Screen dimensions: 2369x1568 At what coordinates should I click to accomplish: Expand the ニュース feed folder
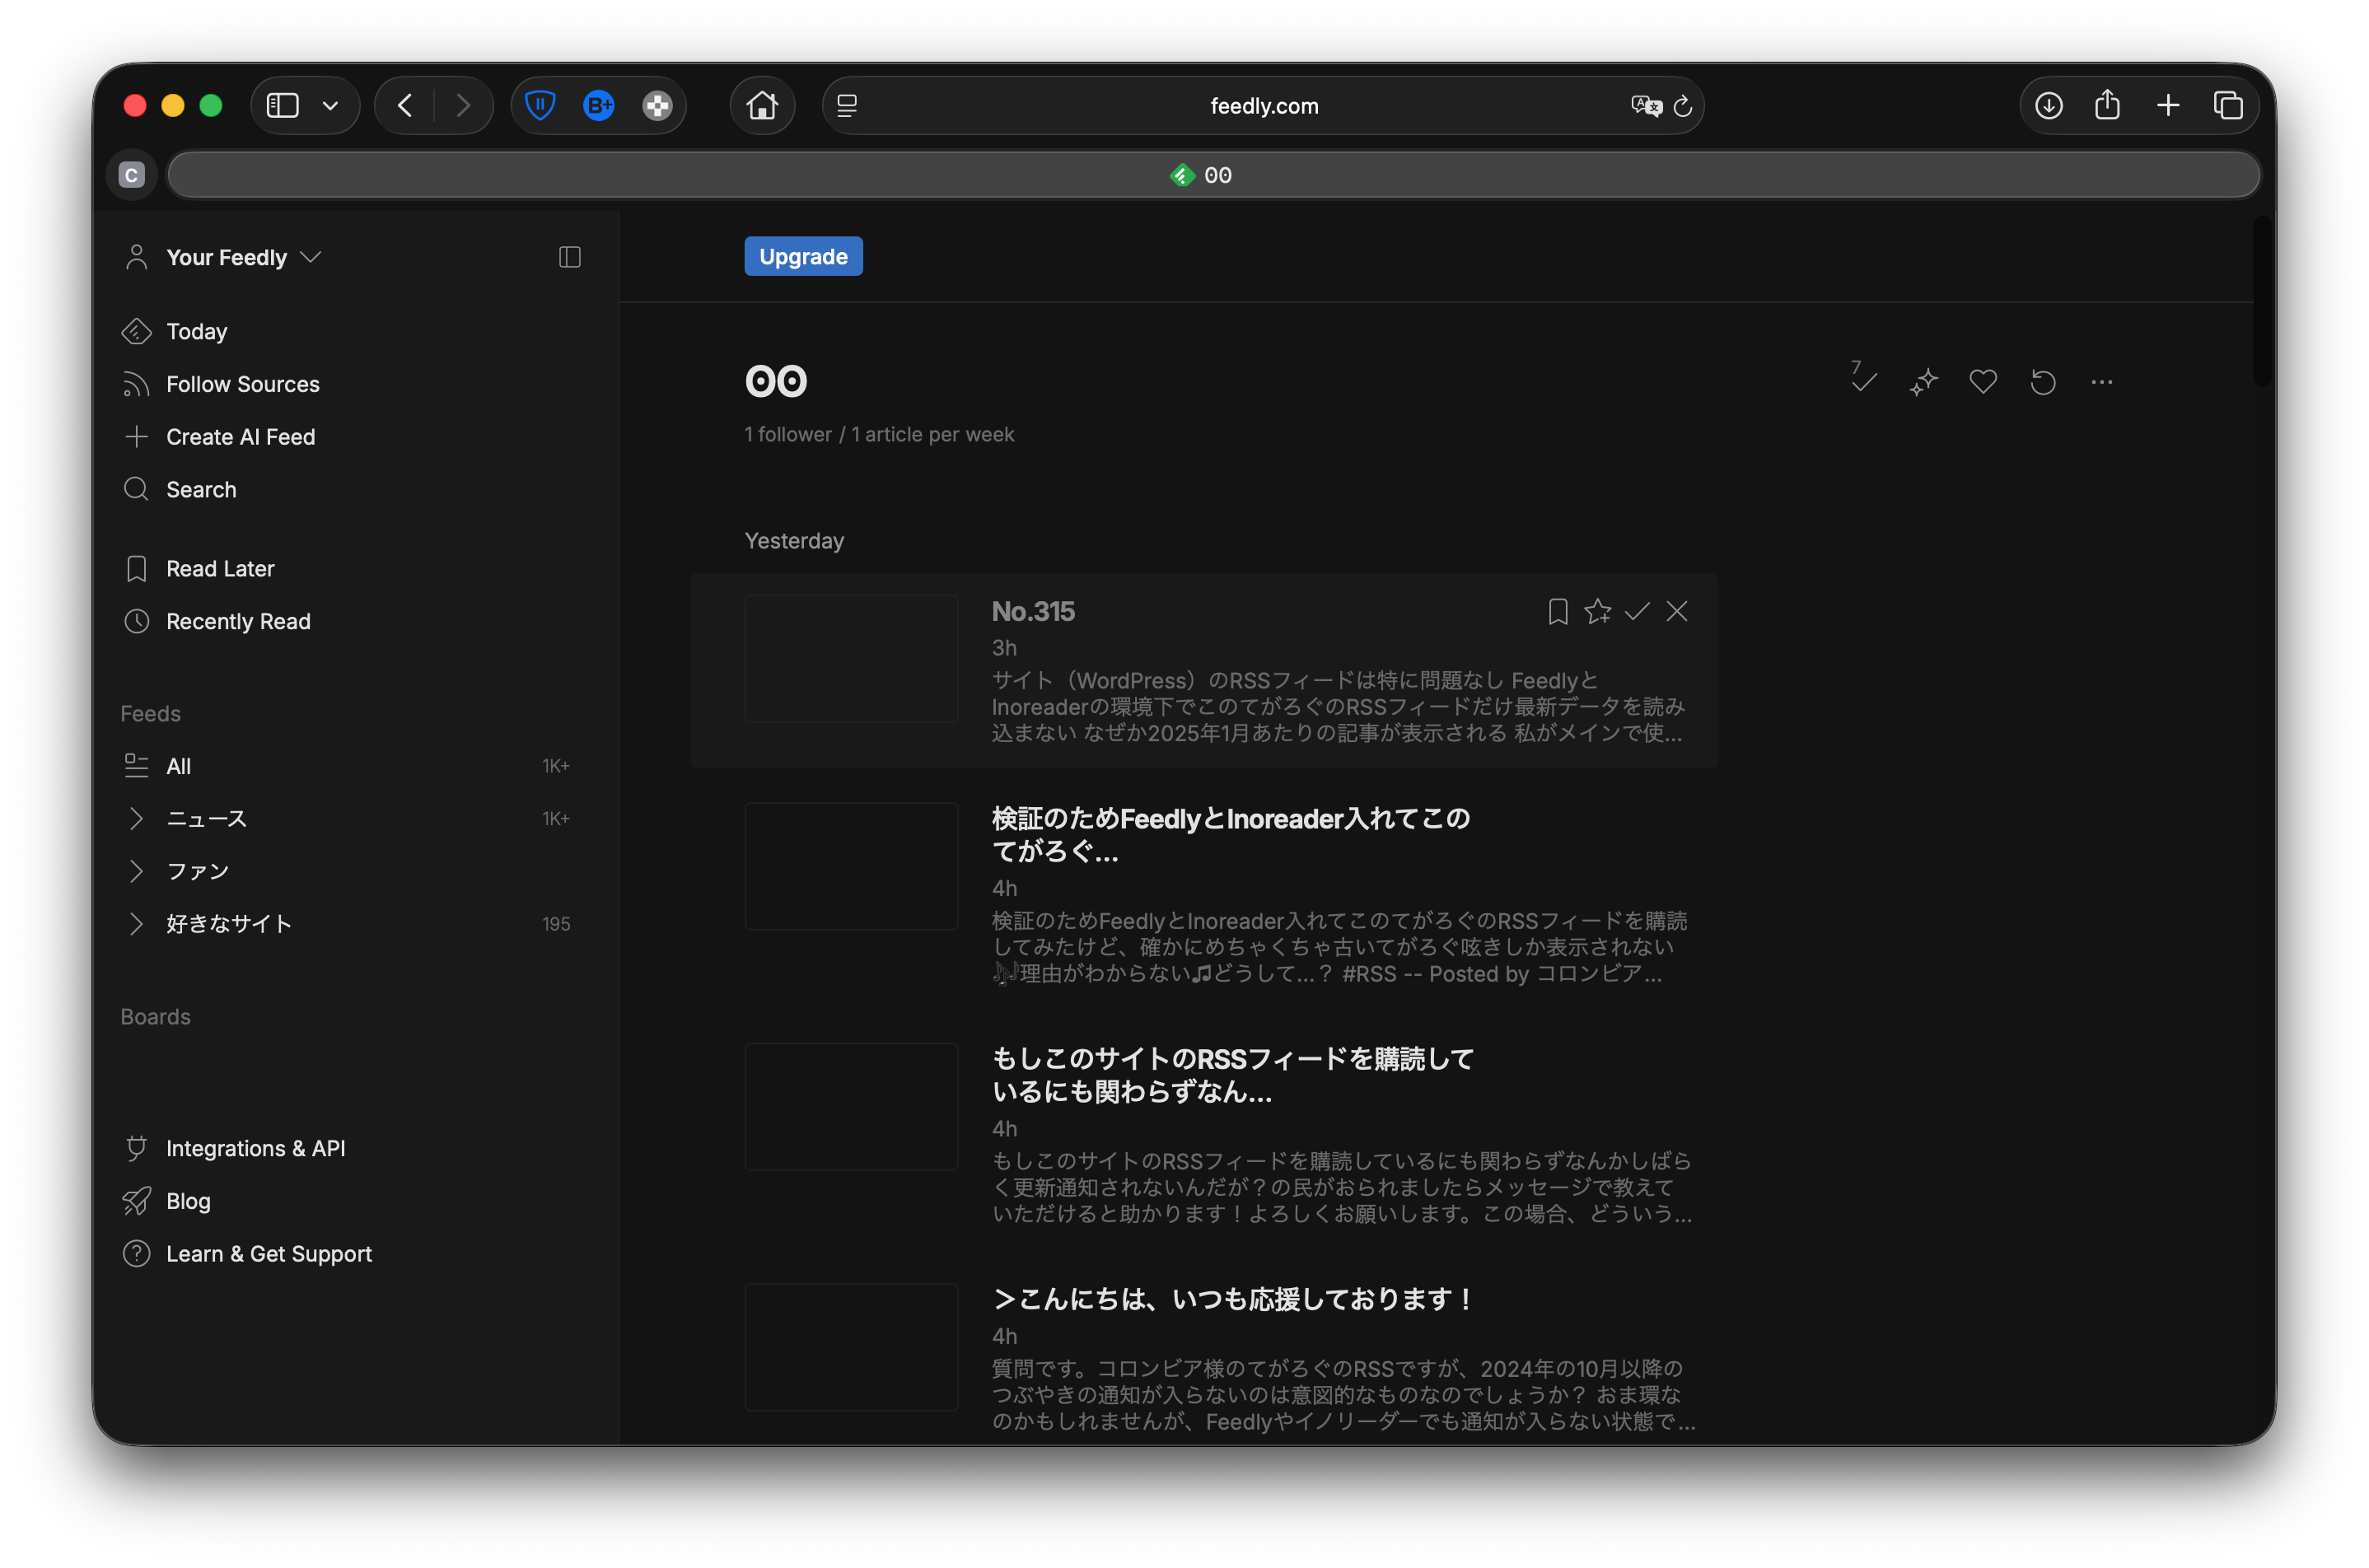pyautogui.click(x=136, y=818)
